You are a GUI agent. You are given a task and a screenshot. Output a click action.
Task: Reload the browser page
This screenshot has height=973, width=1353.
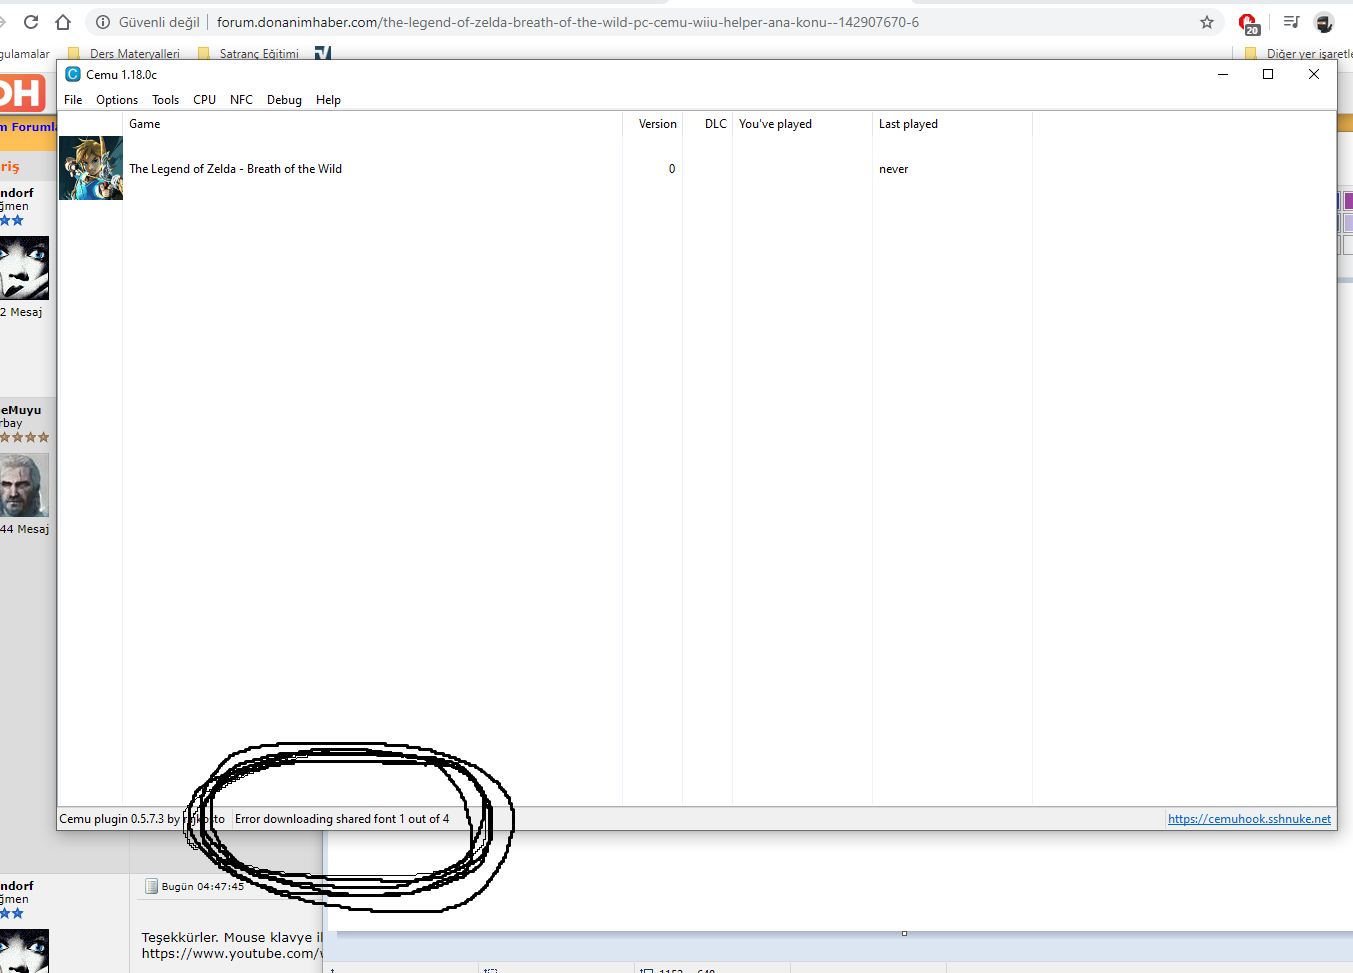pyautogui.click(x=31, y=22)
